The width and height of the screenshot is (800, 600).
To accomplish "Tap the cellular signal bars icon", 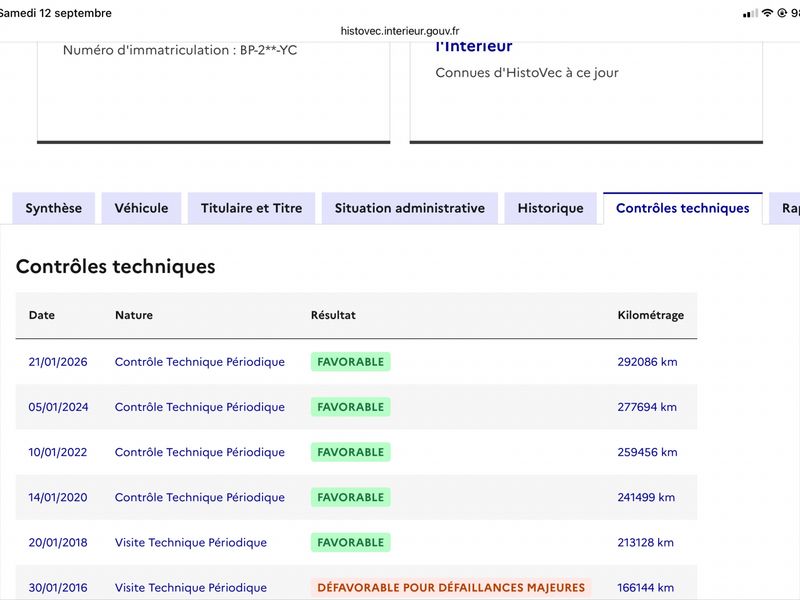I will click(750, 14).
